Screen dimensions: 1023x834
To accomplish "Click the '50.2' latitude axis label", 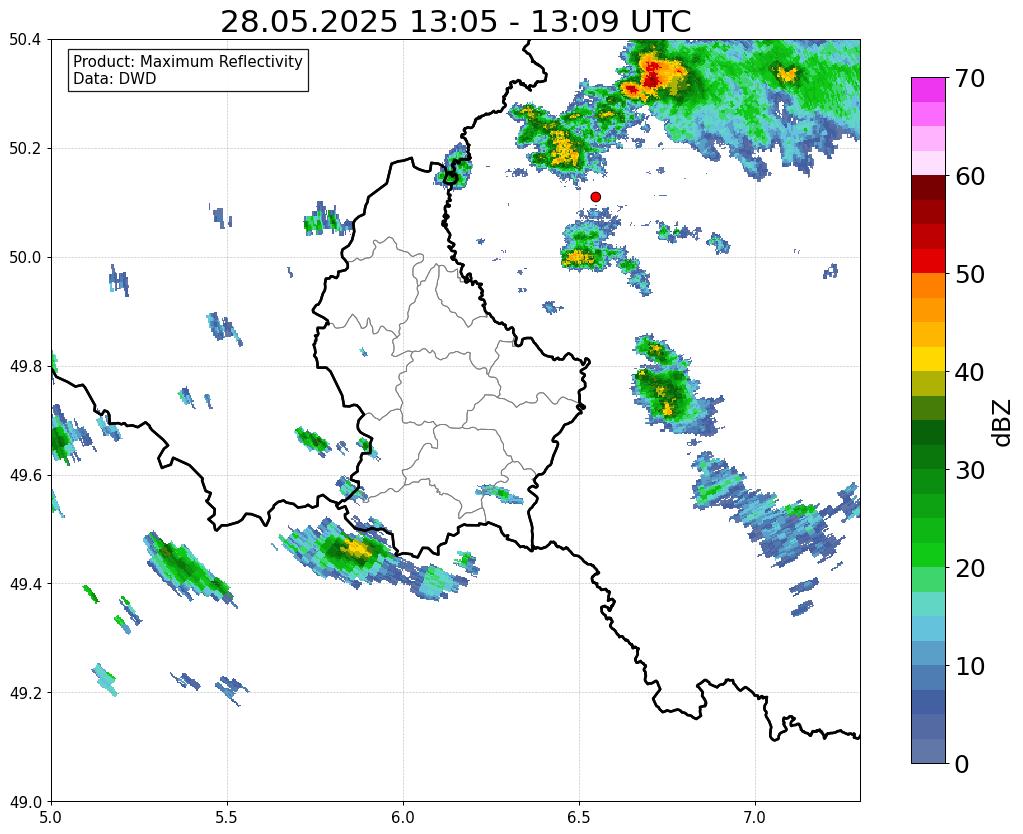I will [25, 149].
